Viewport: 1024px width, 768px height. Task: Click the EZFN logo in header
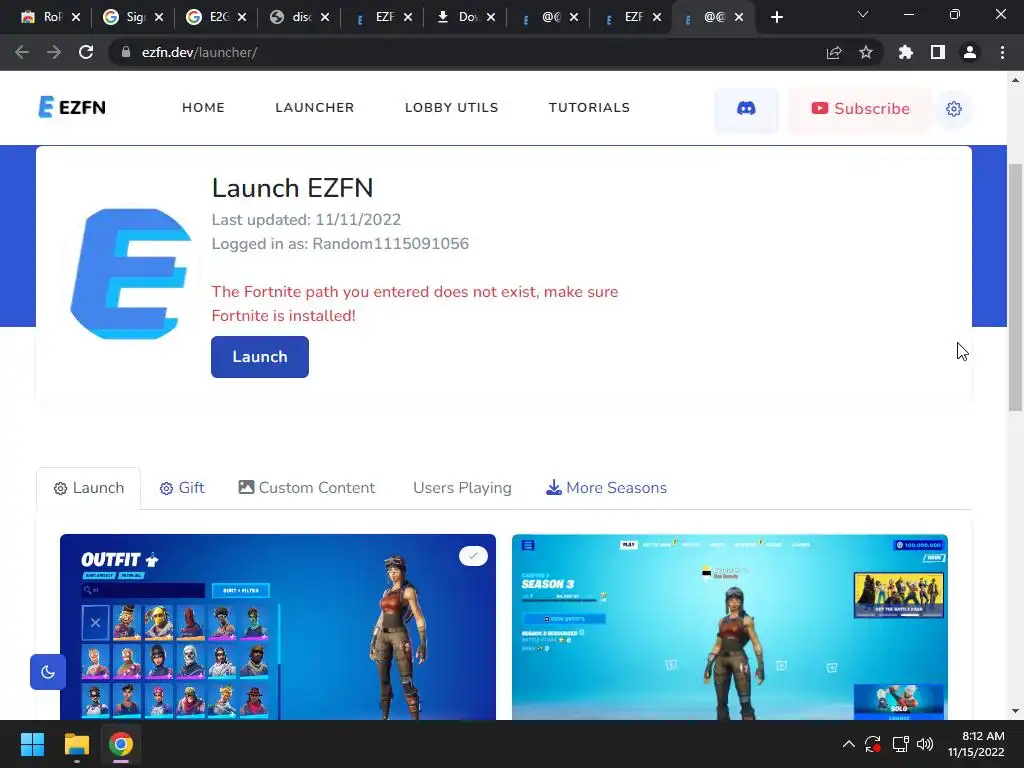click(72, 107)
